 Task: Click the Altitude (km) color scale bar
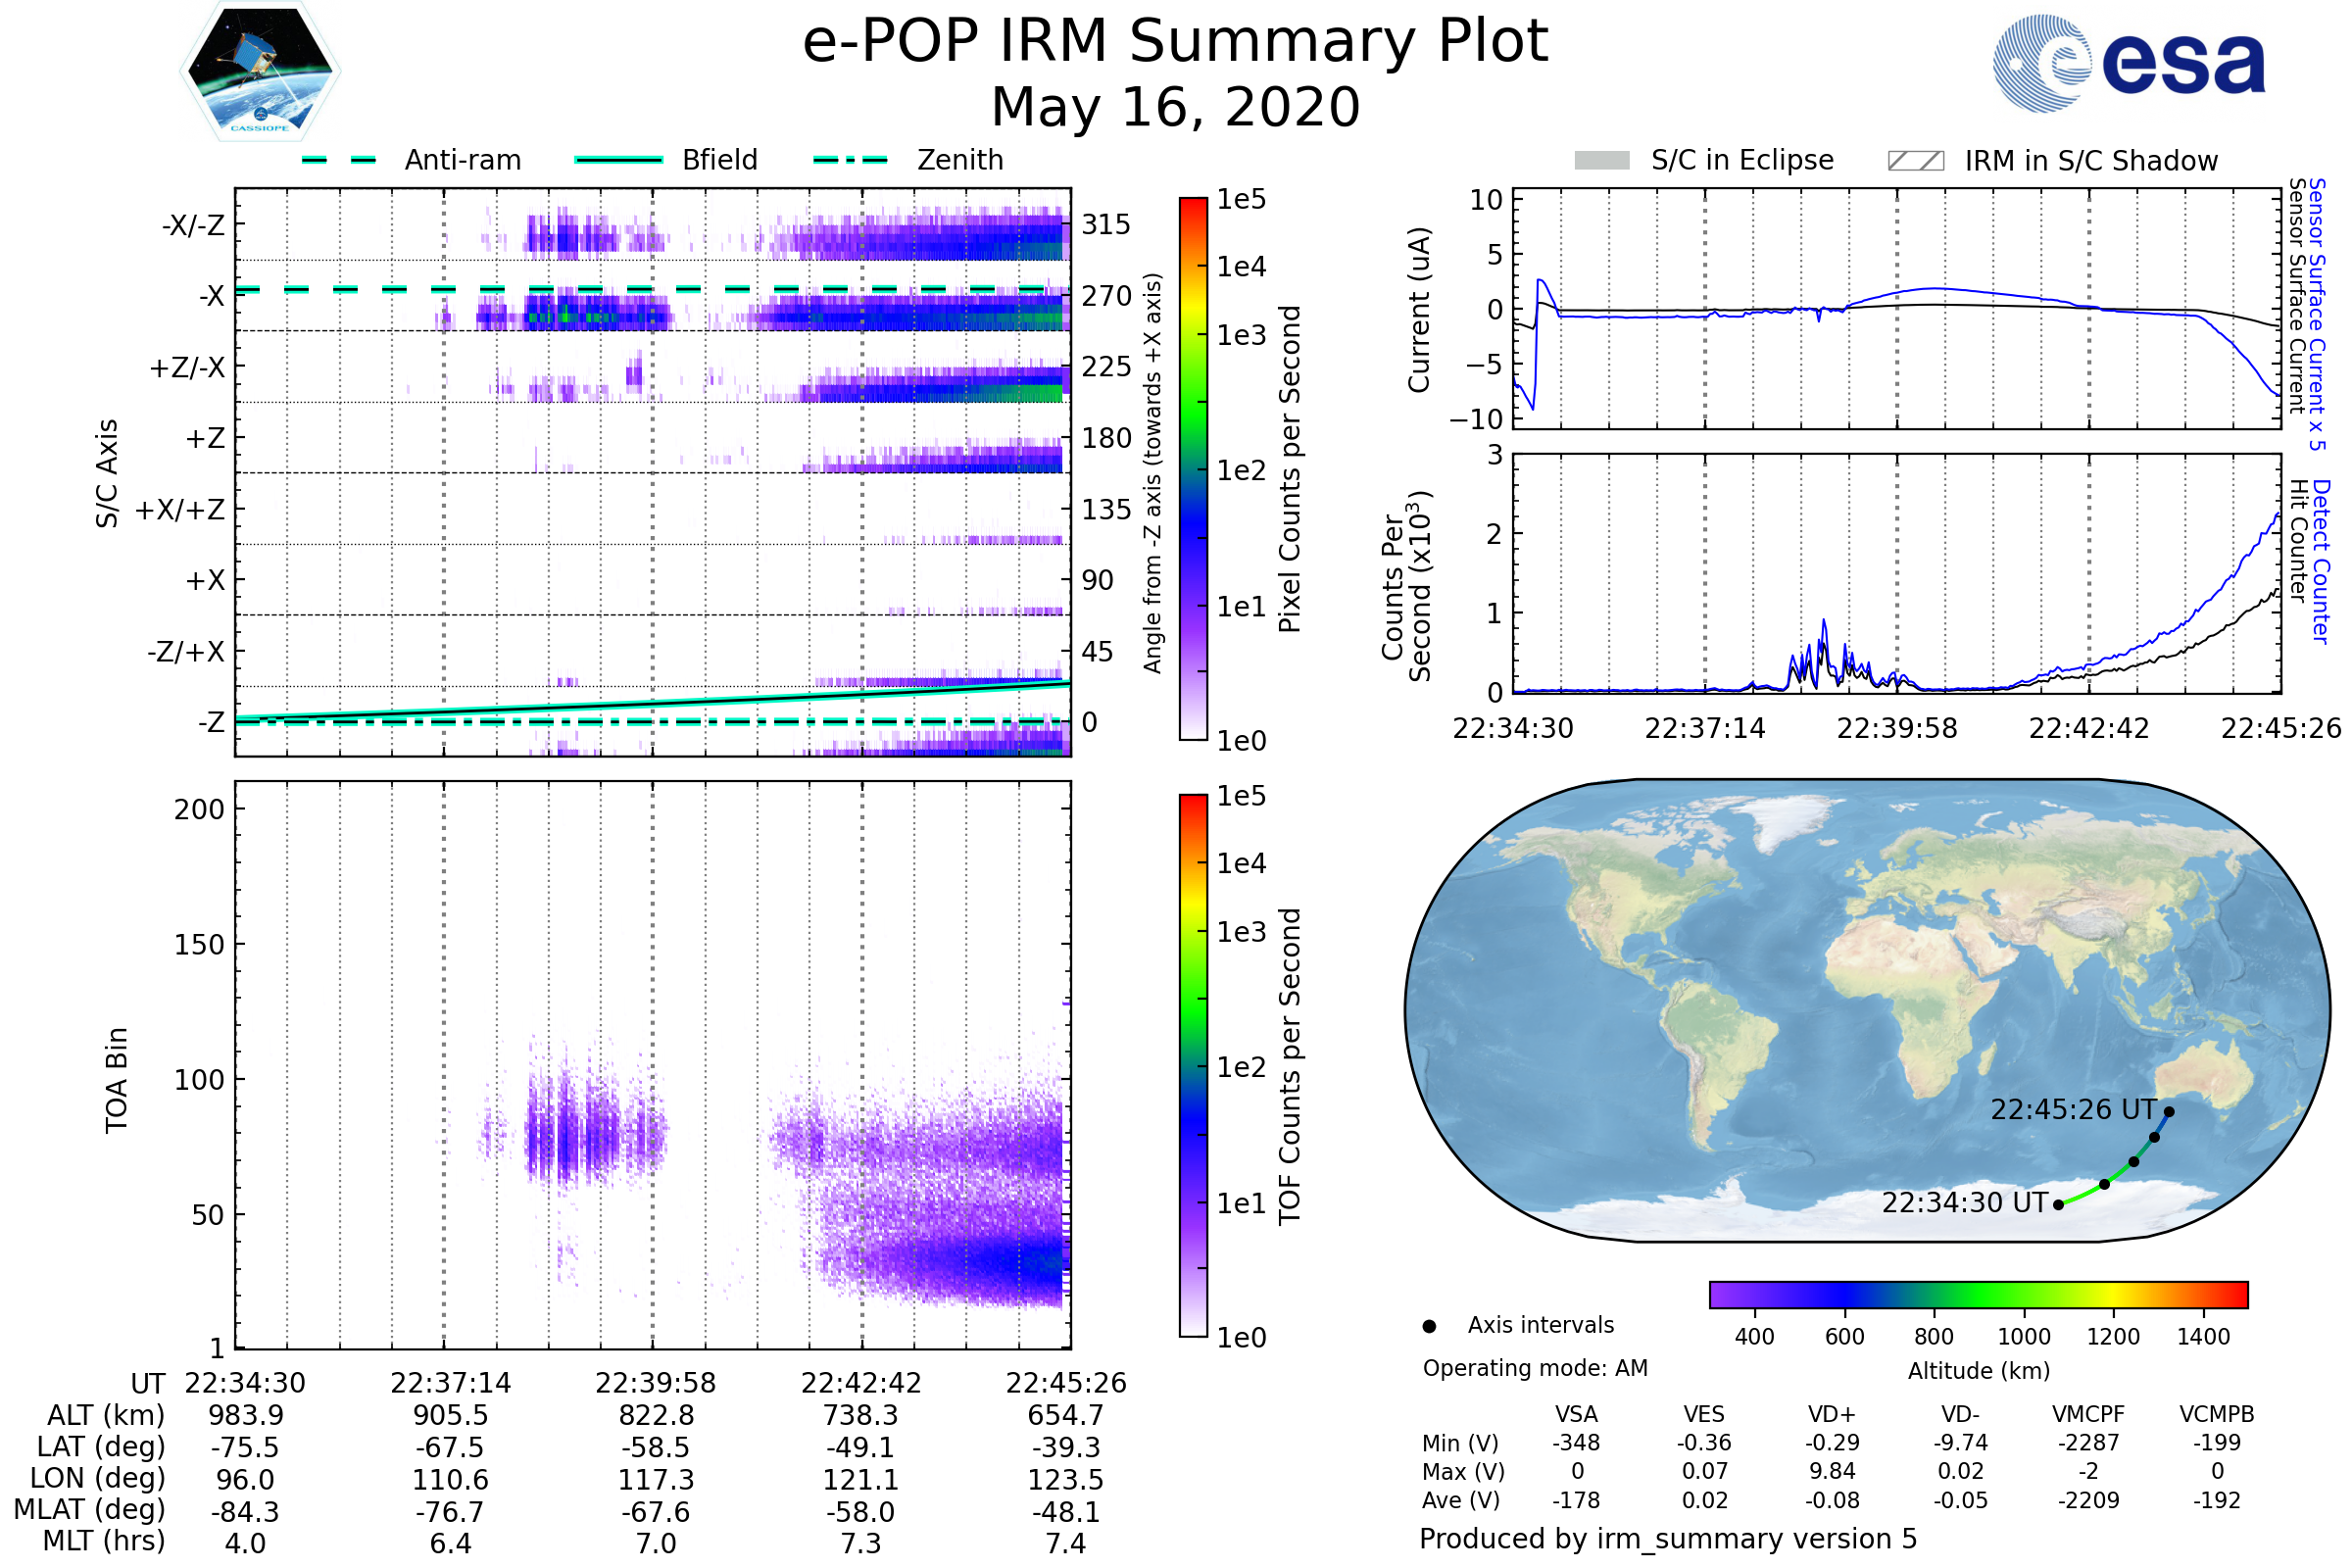(1978, 1295)
